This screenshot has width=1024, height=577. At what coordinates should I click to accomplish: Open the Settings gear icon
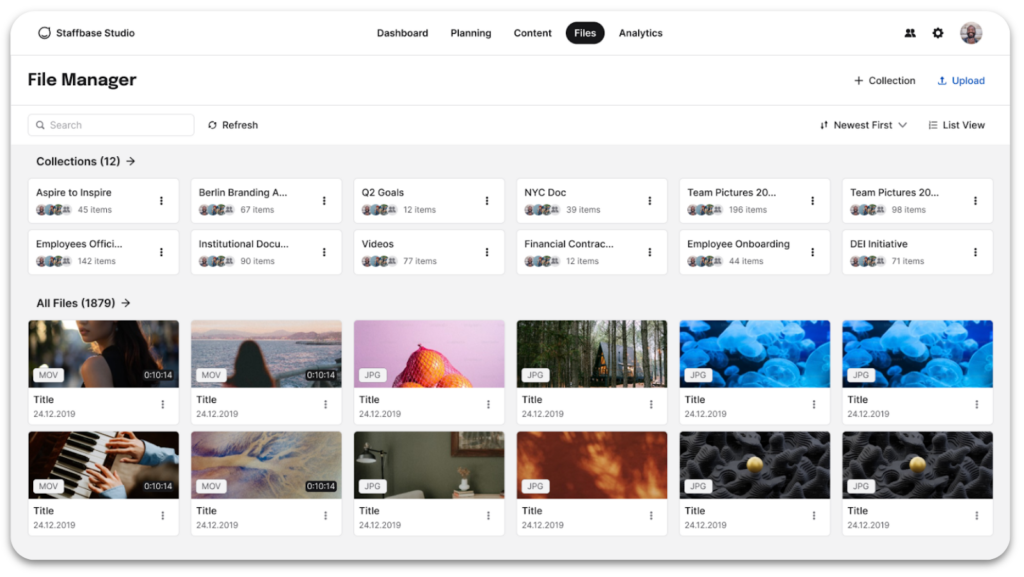(938, 33)
